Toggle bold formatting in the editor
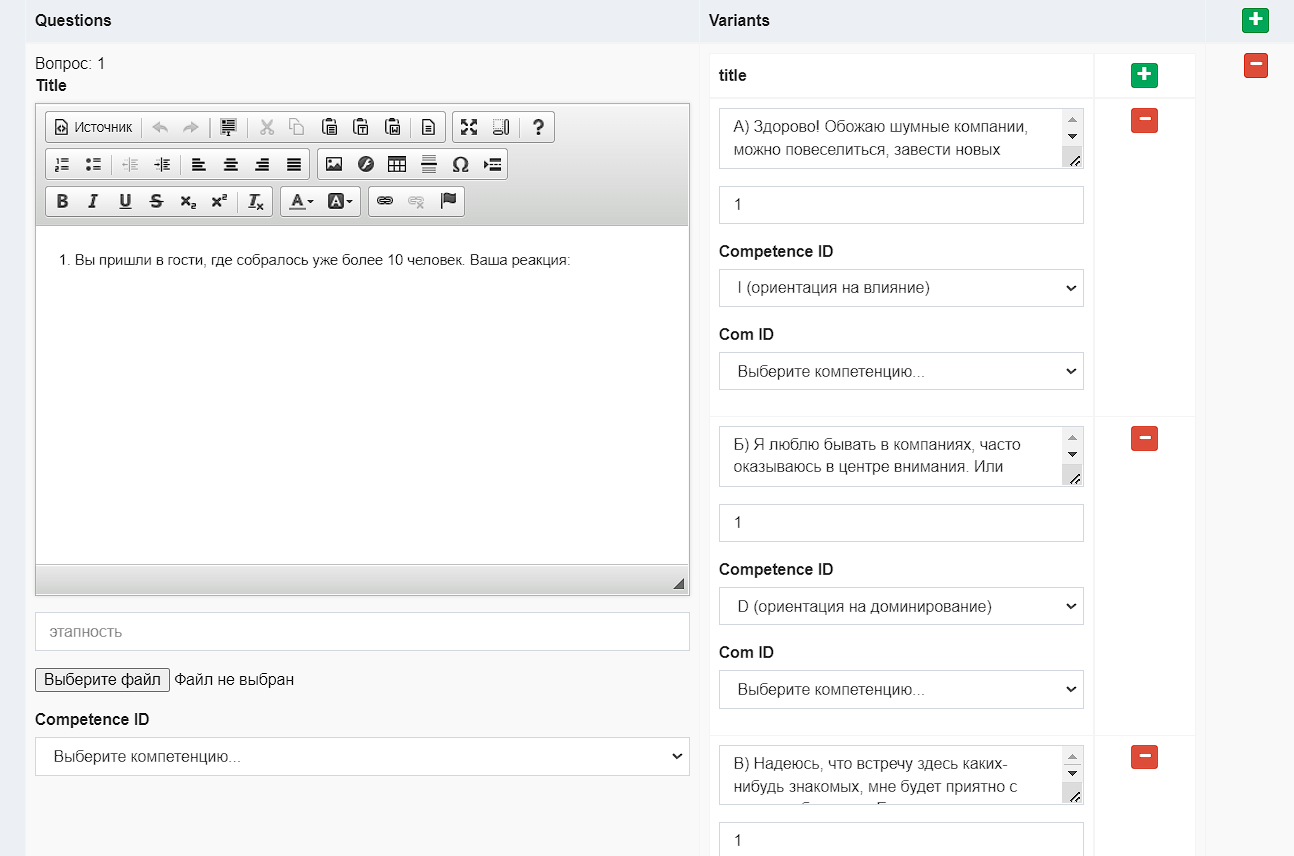This screenshot has width=1294, height=856. [62, 201]
